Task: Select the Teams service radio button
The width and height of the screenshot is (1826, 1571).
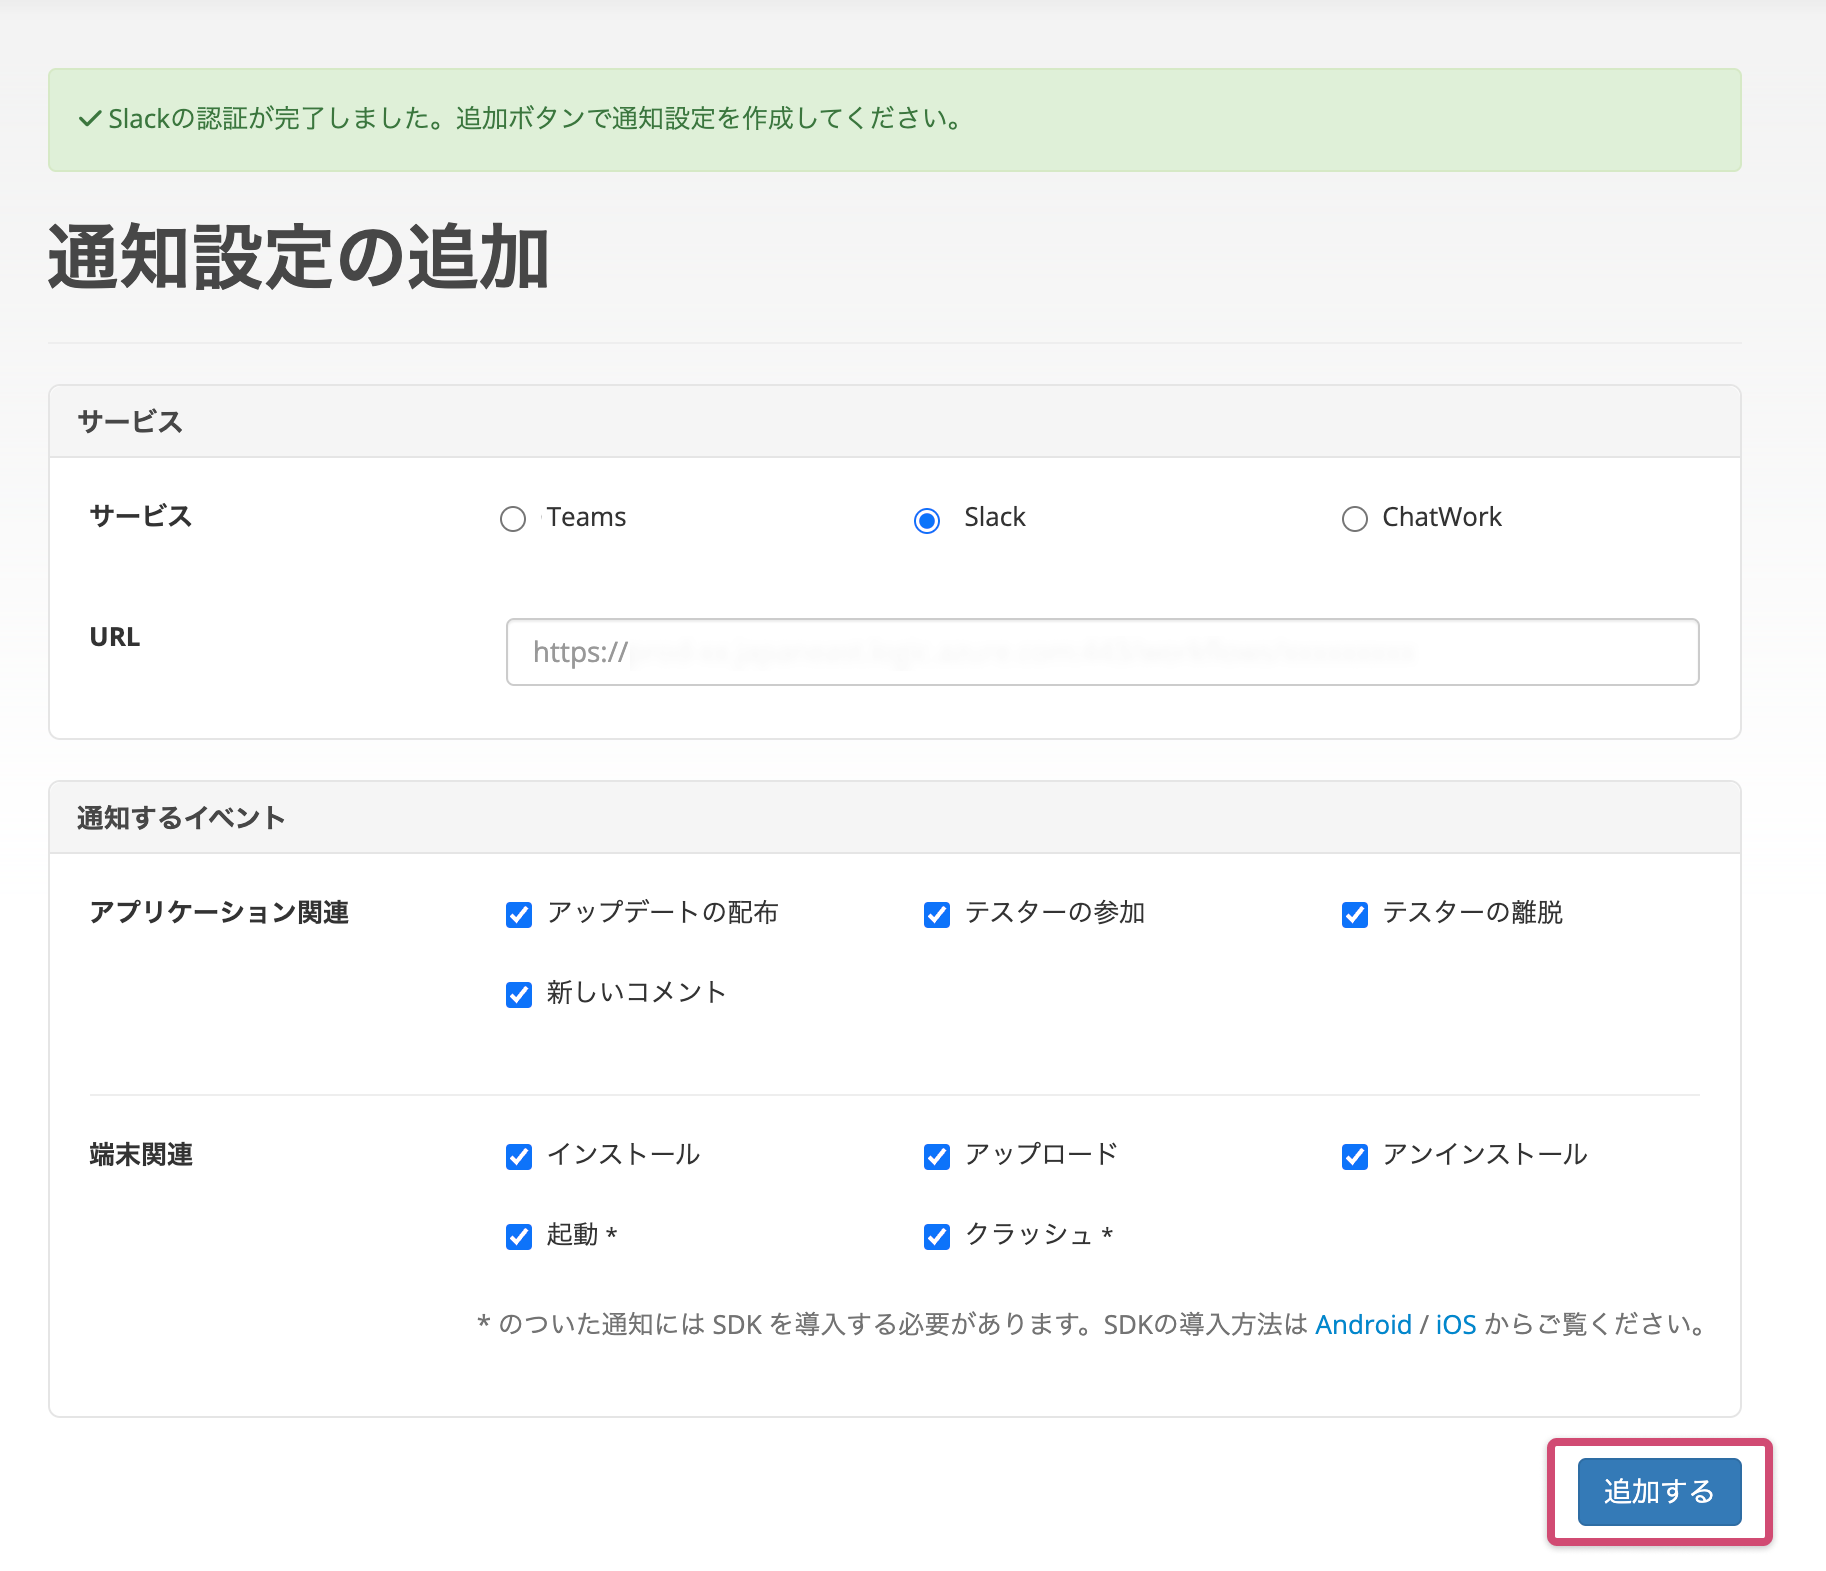Action: click(x=513, y=519)
